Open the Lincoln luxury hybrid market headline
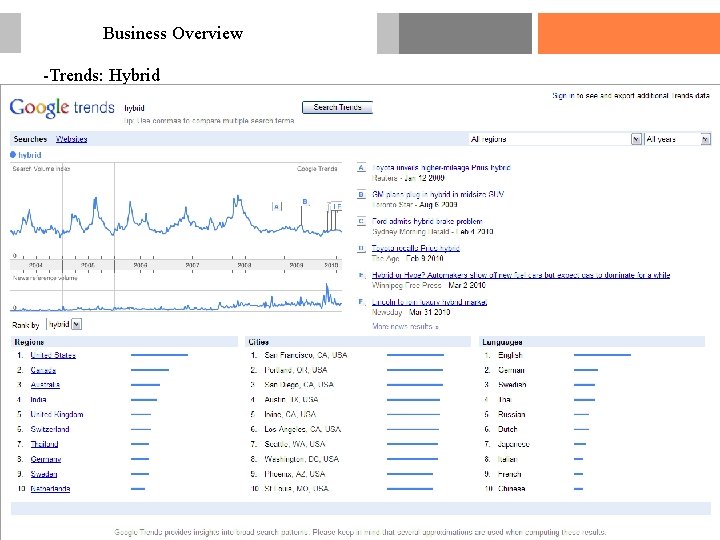This screenshot has height=540, width=720. point(429,302)
